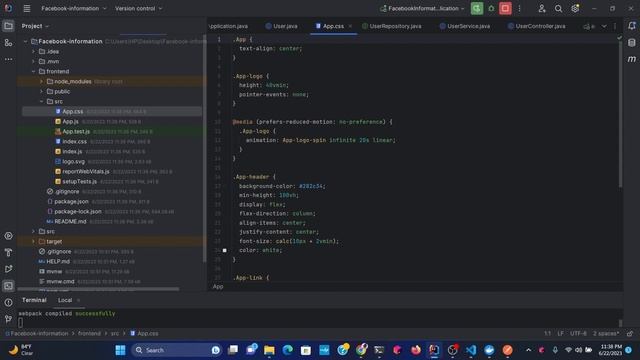Open IDE settings gear icon
The height and width of the screenshot is (360, 640).
(x=575, y=8)
